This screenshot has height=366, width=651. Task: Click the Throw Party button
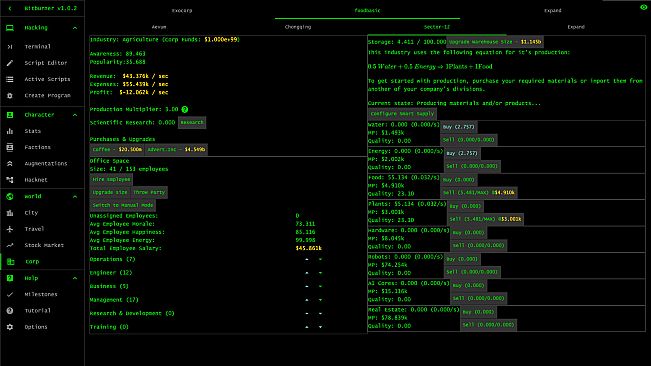click(149, 192)
